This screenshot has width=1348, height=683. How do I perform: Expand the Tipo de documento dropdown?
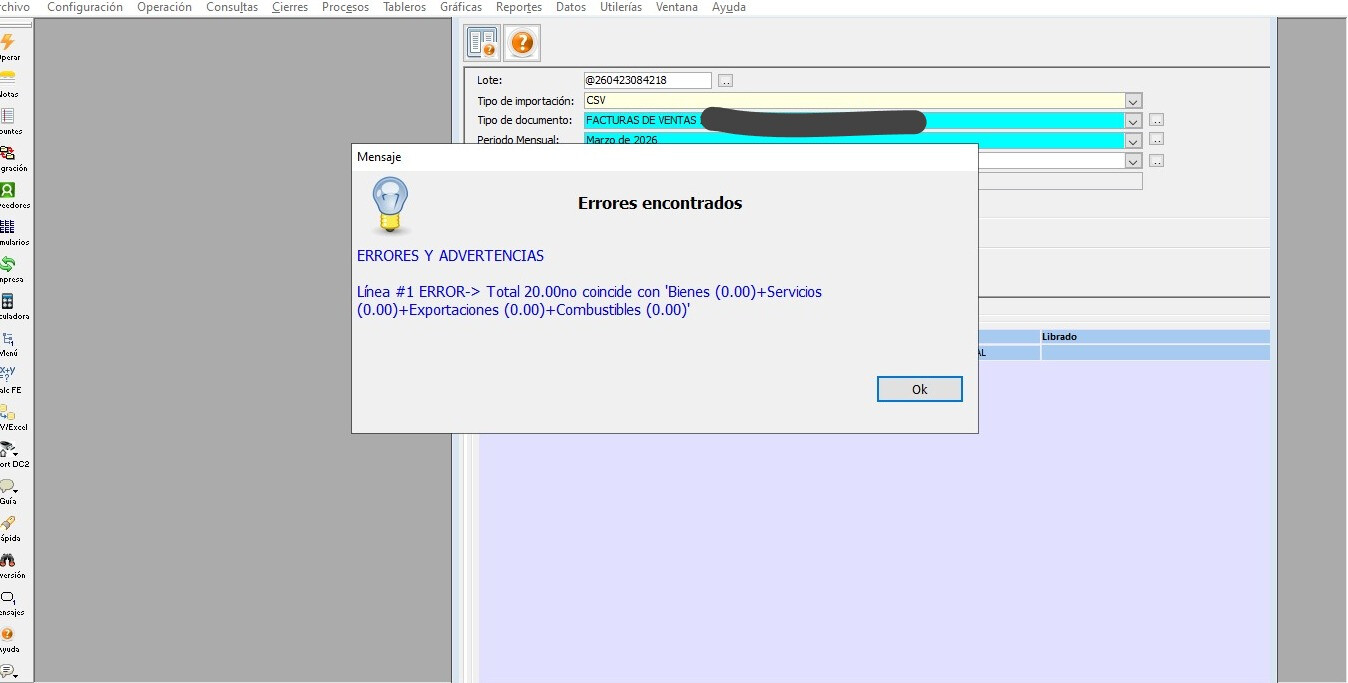click(x=1133, y=121)
